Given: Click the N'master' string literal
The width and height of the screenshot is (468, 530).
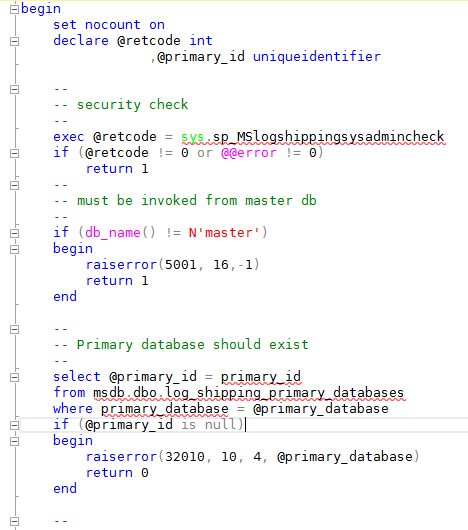Looking at the screenshot, I should tap(224, 233).
